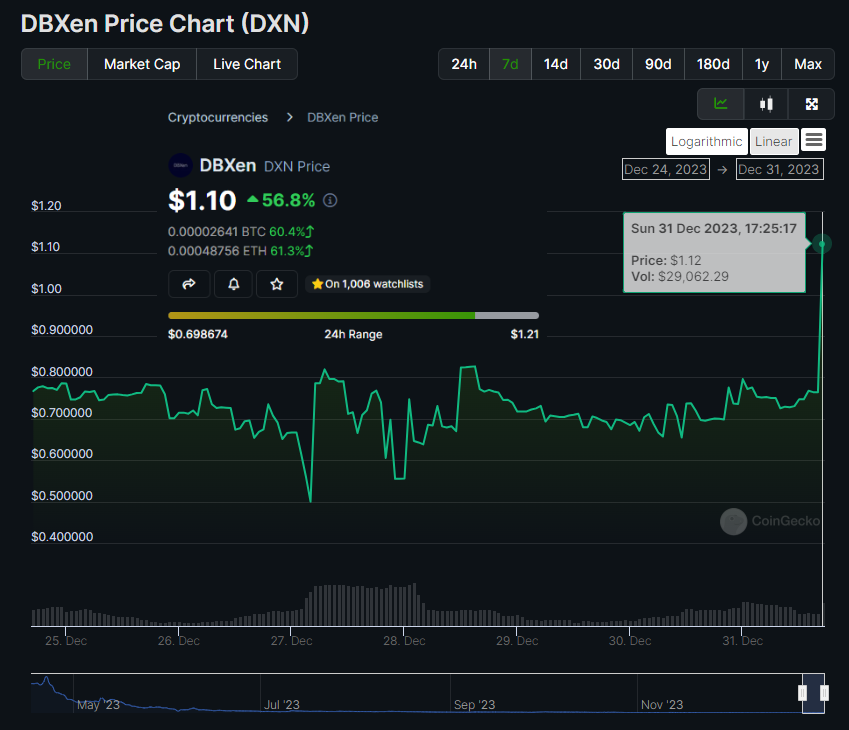Viewport: 849px width, 730px height.
Task: Click the $0.800000 axis label
Action: point(62,371)
